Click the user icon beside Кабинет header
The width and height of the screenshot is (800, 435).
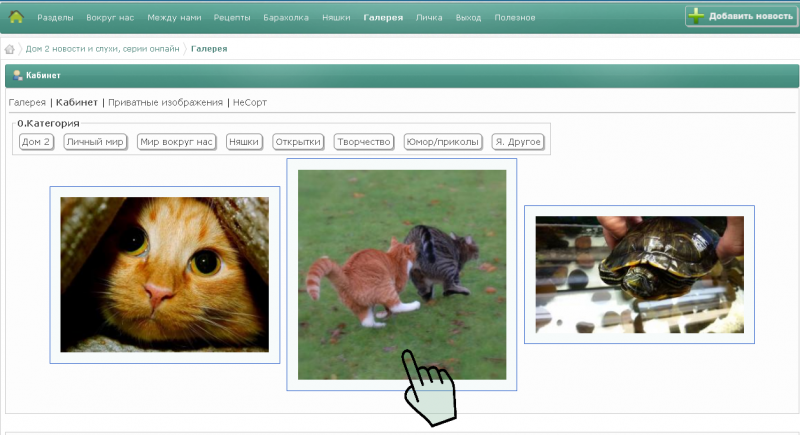pos(17,75)
